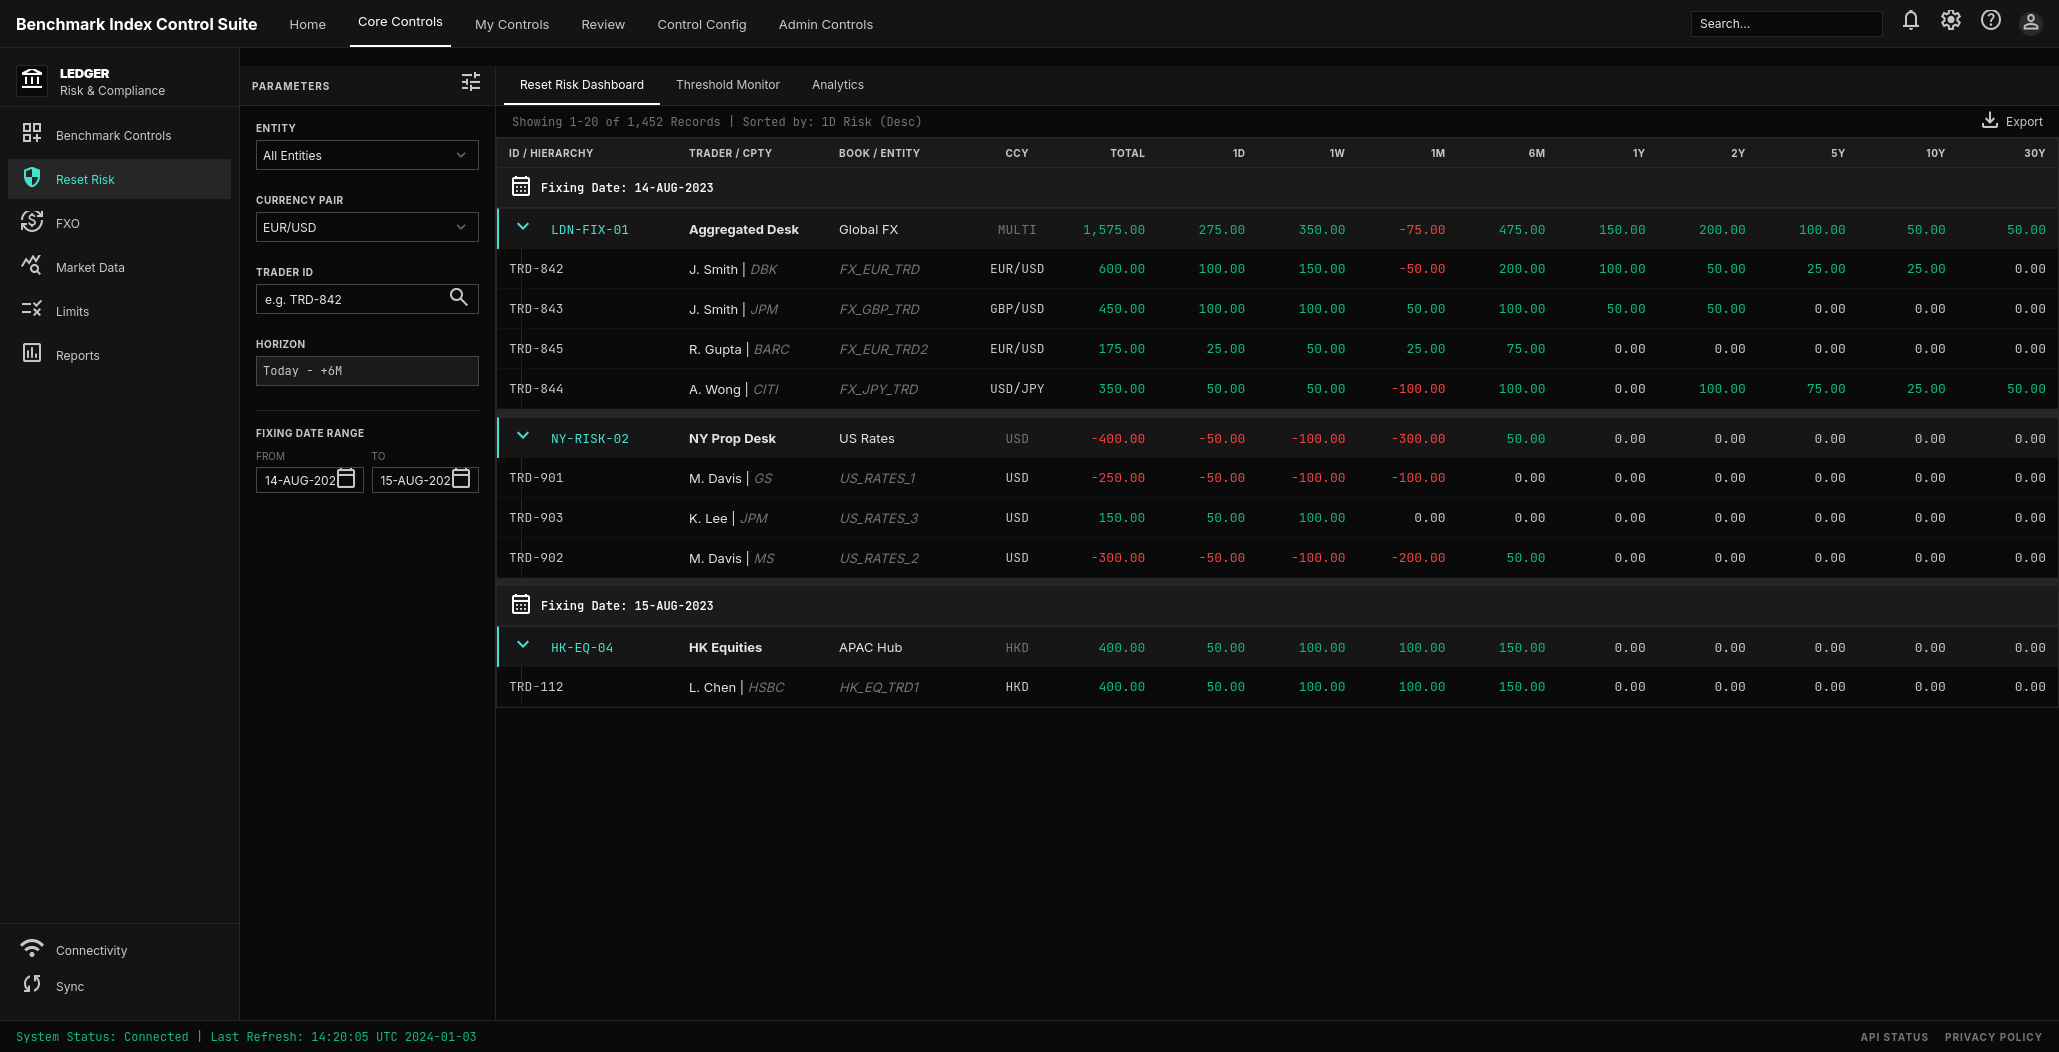The height and width of the screenshot is (1052, 2059).
Task: Select row TRD-843
Action: coord(1277,309)
